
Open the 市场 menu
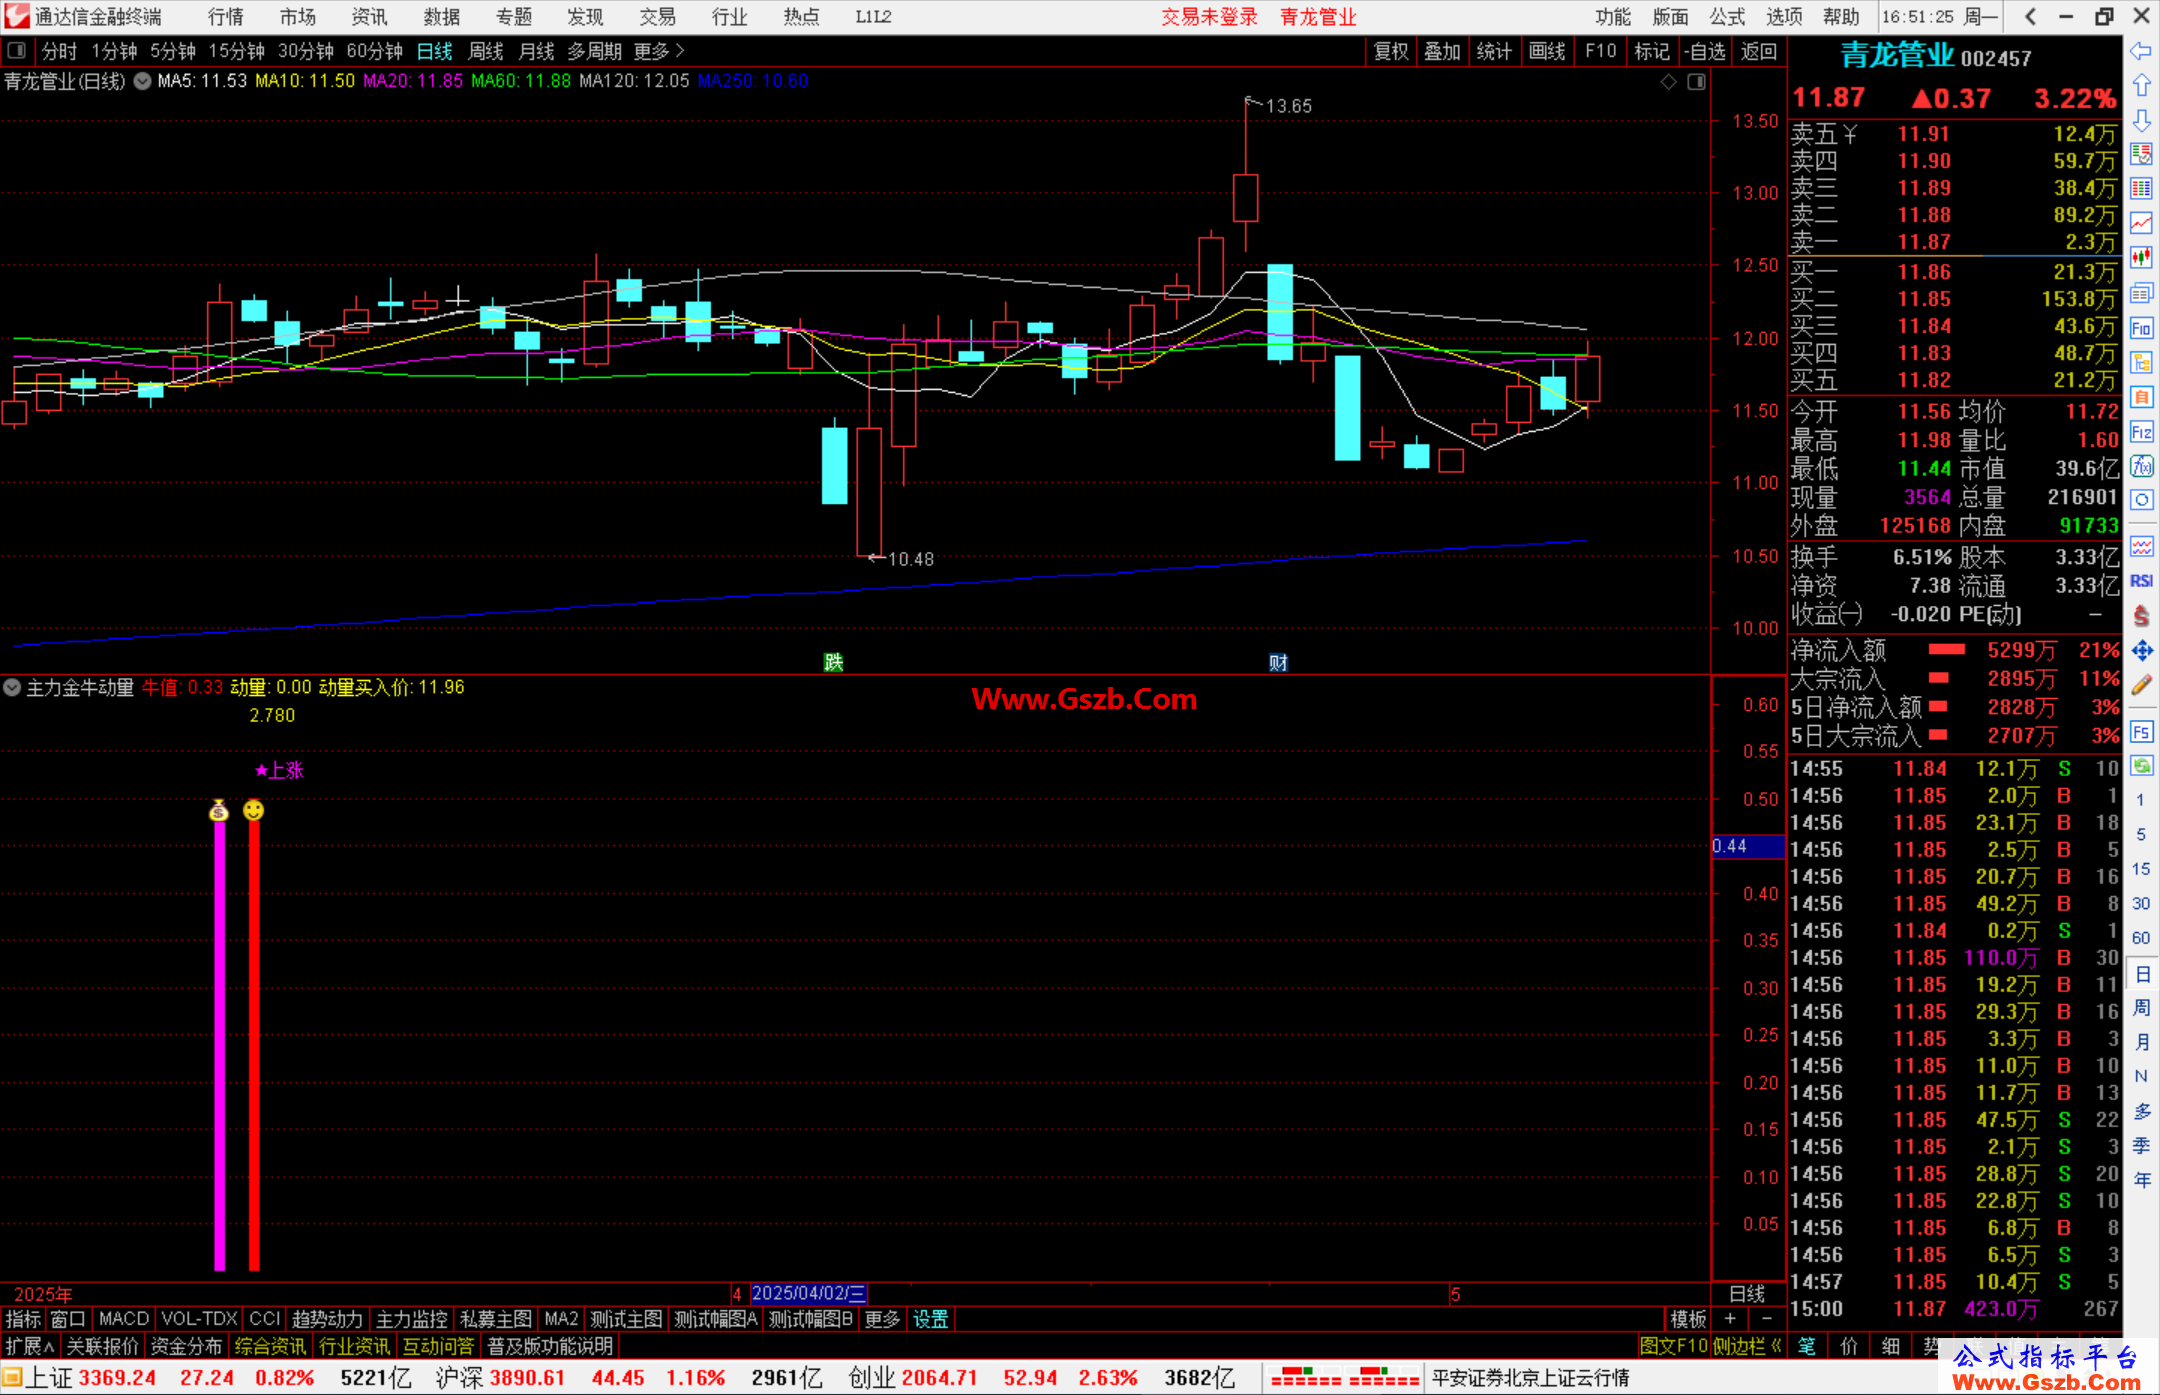point(298,17)
